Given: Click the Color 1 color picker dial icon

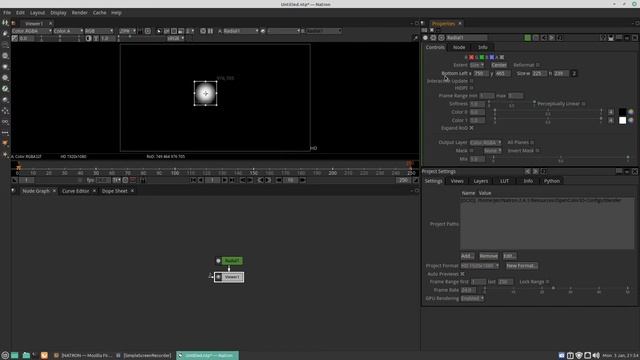Looking at the screenshot, I should pos(631,120).
